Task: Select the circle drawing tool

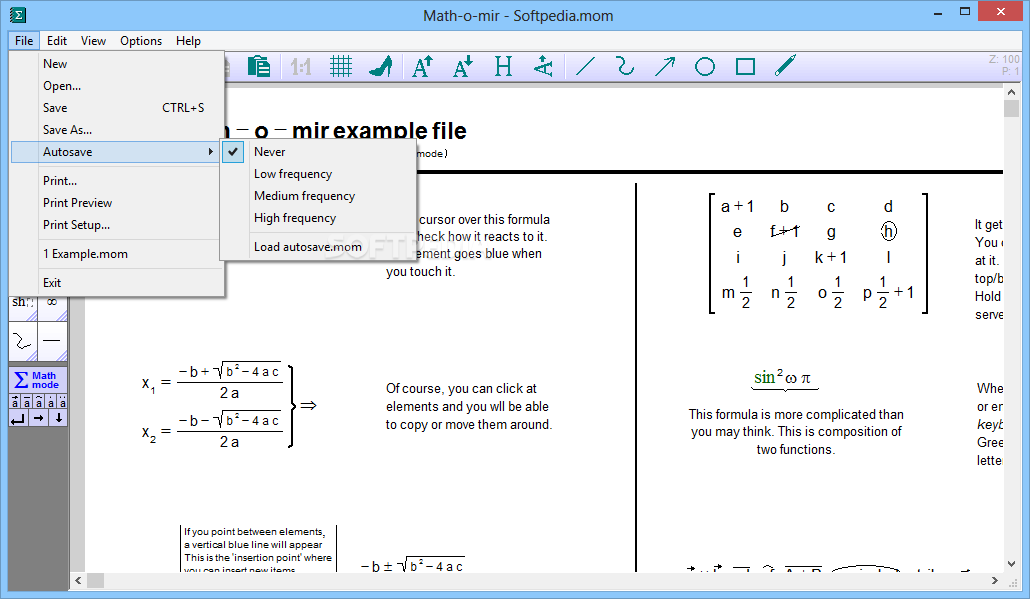Action: (x=705, y=66)
